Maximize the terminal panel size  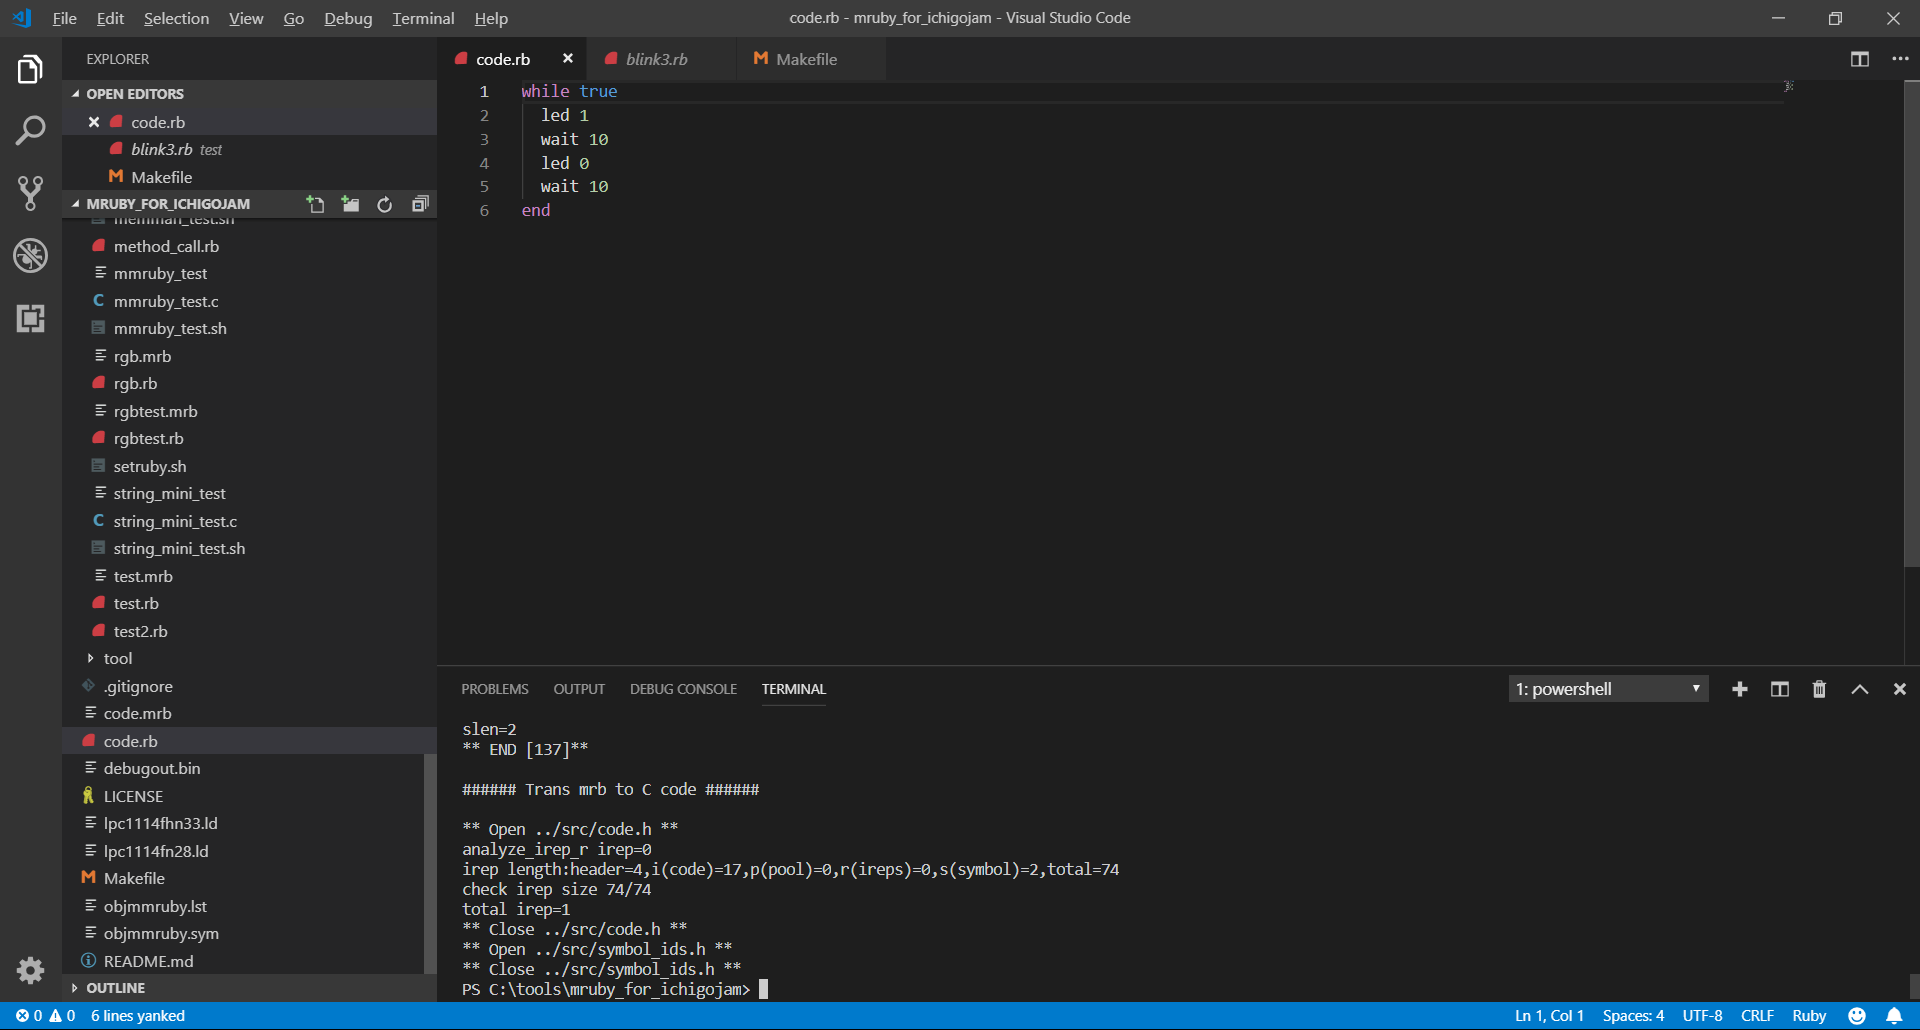(1860, 689)
